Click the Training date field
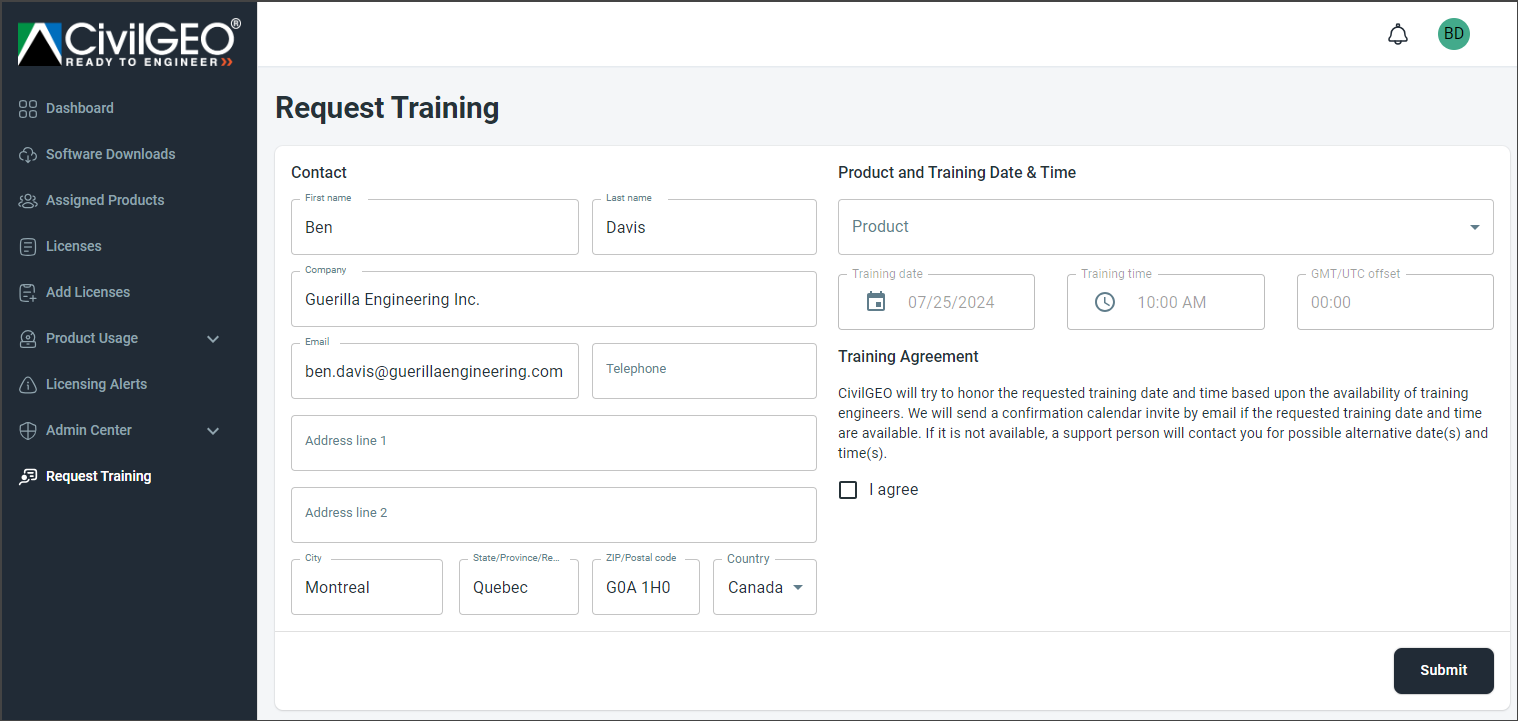 [936, 302]
